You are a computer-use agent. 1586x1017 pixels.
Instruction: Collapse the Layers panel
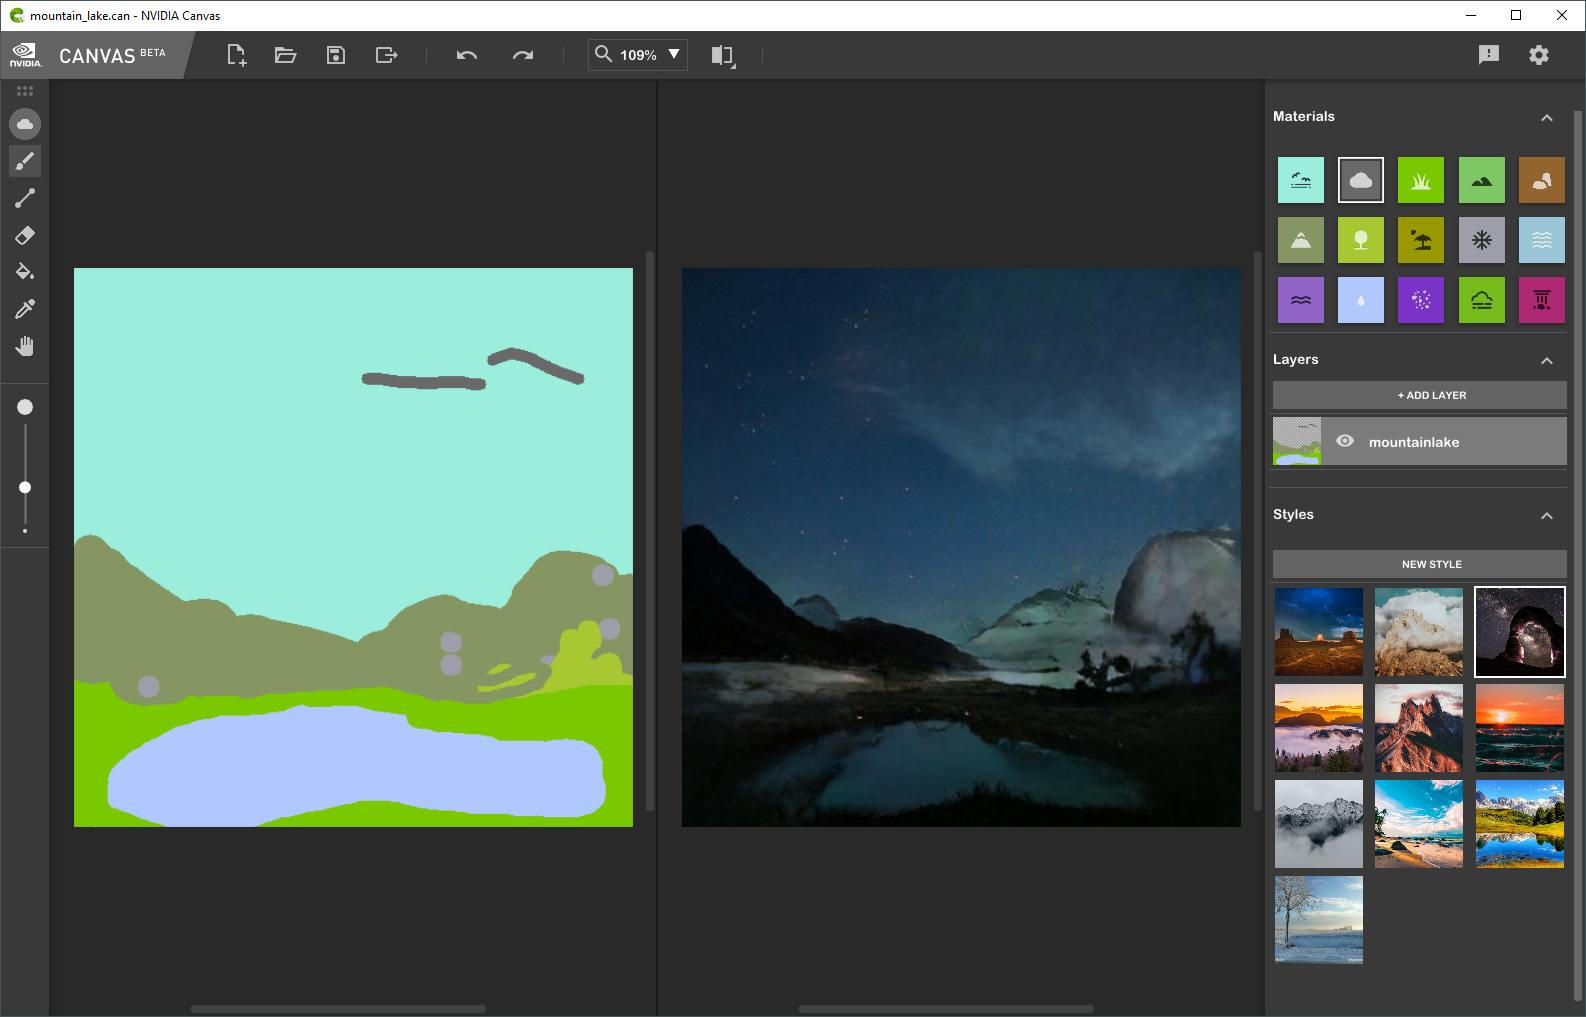(1547, 361)
